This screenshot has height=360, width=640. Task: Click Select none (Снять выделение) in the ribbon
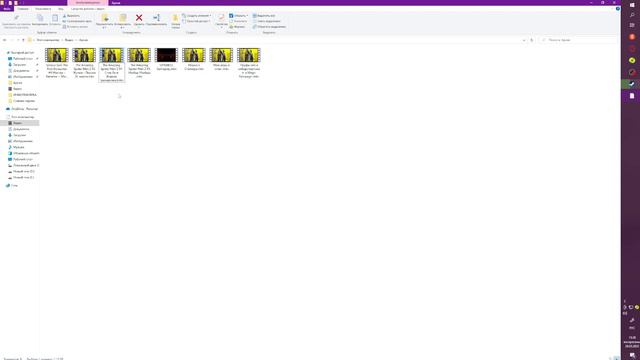(x=267, y=21)
